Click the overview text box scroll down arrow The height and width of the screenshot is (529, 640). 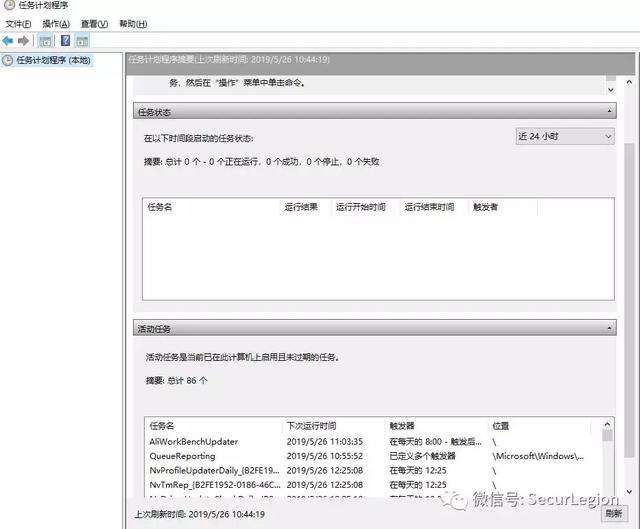[611, 89]
